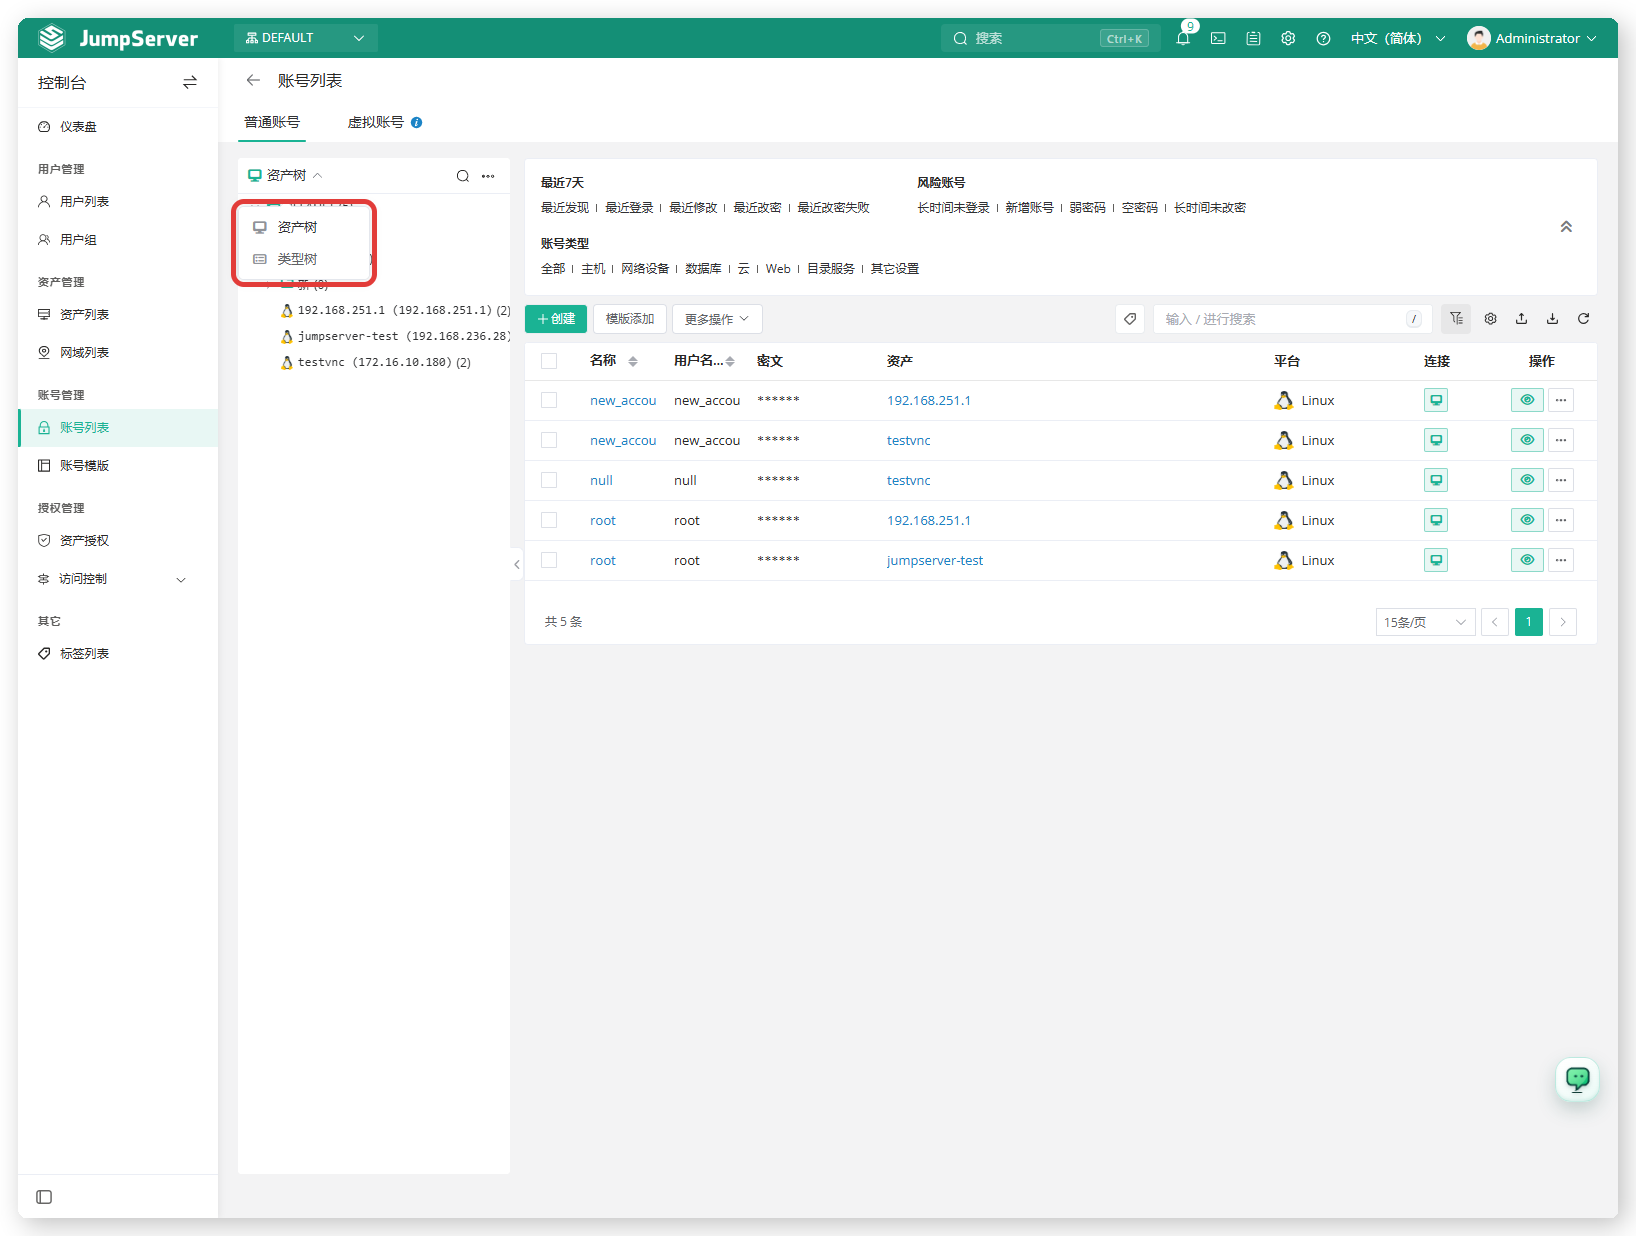Open the notifications bell icon
This screenshot has width=1636, height=1236.
pyautogui.click(x=1183, y=38)
